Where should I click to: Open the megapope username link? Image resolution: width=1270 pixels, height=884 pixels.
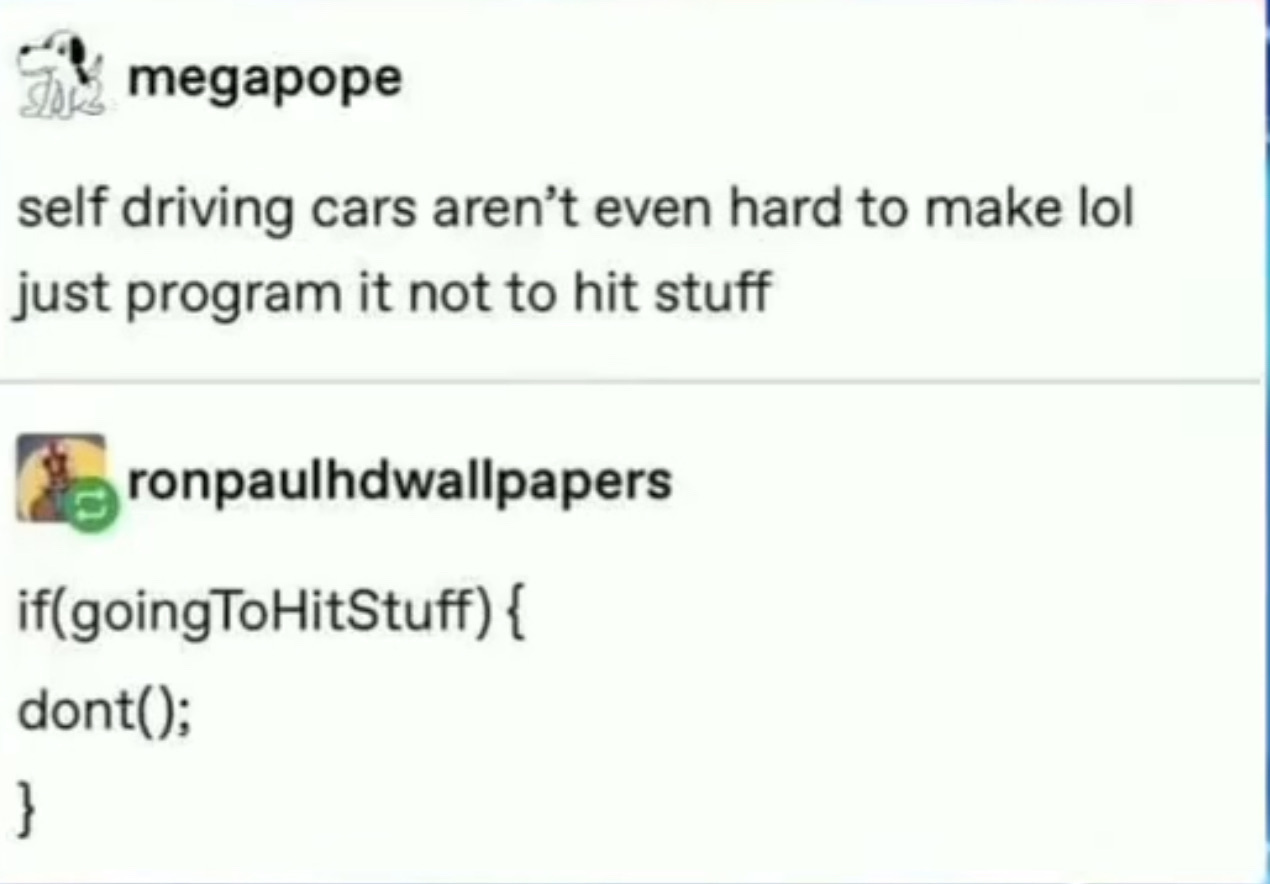[x=266, y=78]
